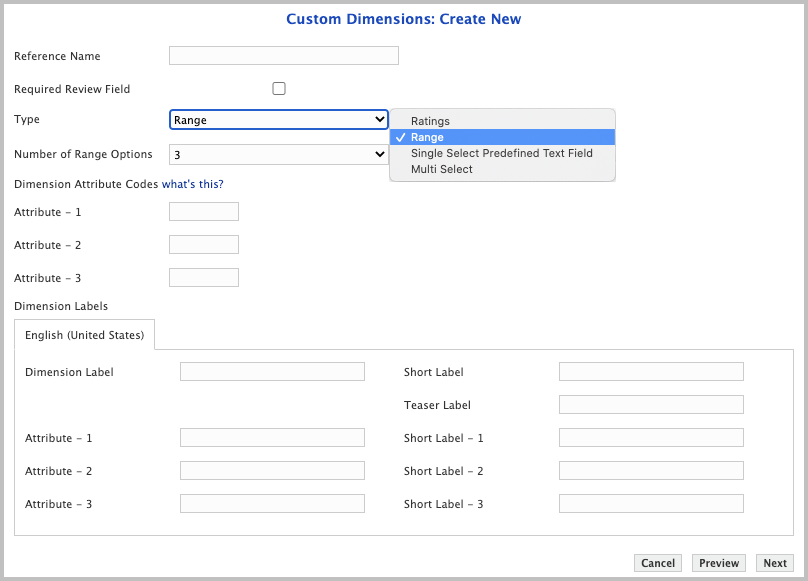Click the Teaser Label input field
808x581 pixels.
[x=651, y=405]
